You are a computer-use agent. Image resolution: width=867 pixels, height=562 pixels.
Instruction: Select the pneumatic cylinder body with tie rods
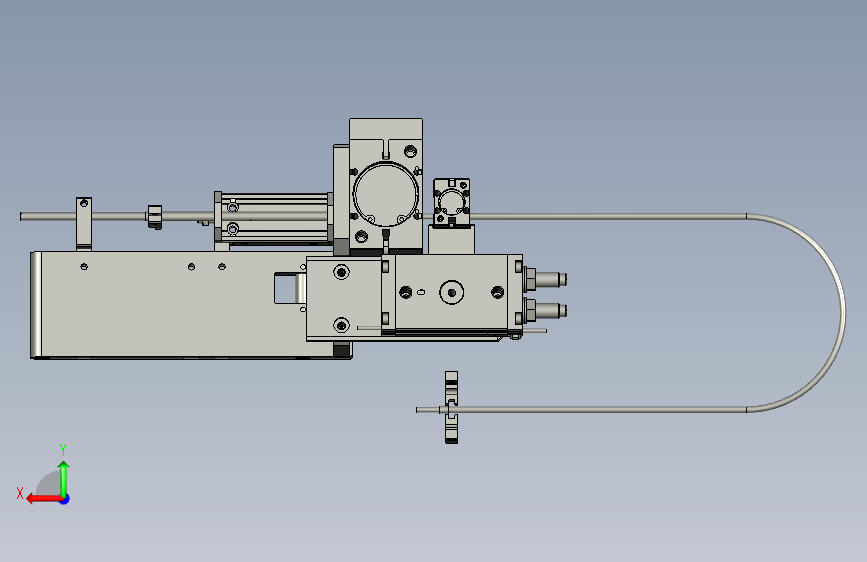274,218
